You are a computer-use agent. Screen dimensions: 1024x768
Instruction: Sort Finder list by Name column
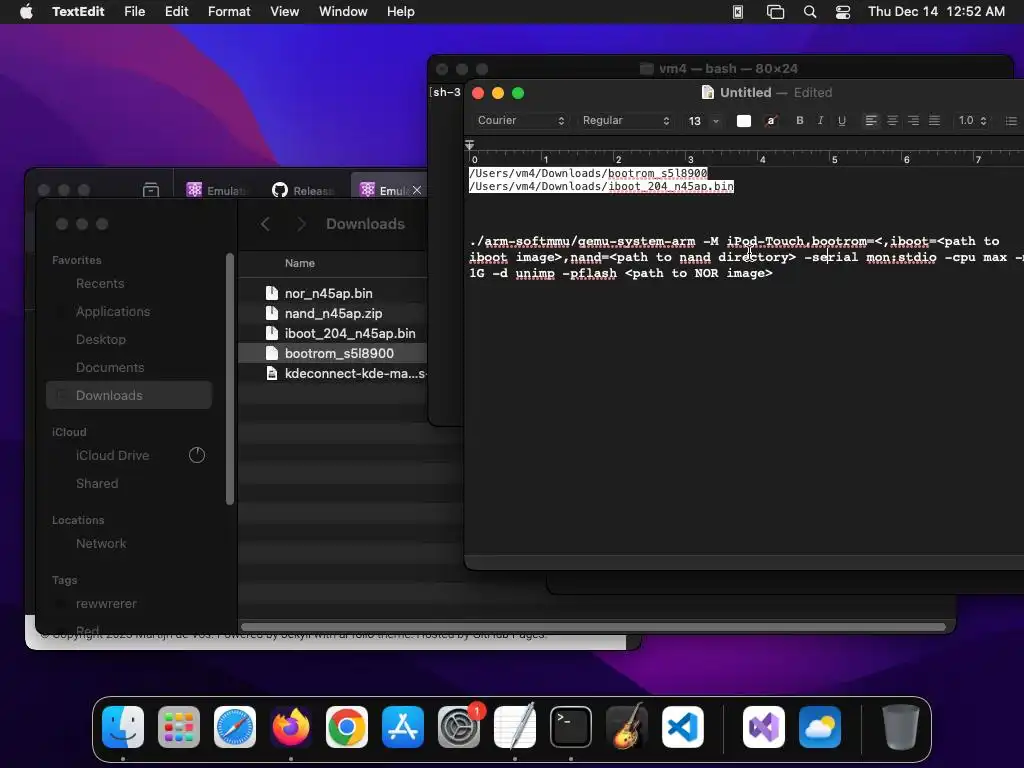tap(300, 263)
